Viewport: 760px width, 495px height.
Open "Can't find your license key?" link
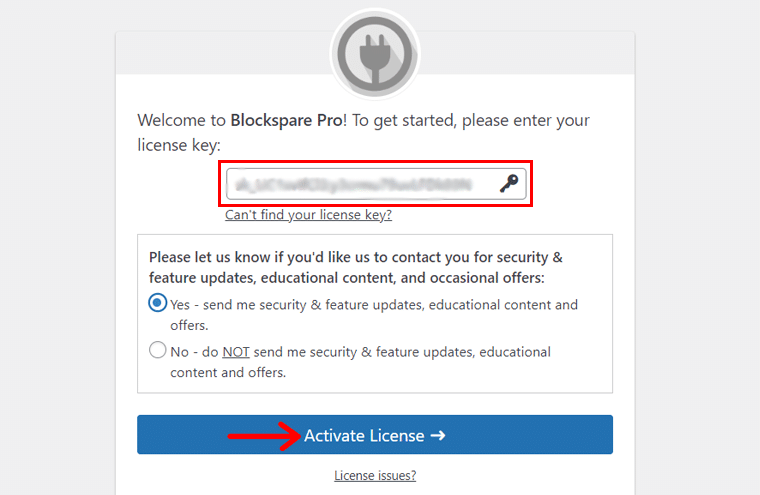[x=308, y=214]
